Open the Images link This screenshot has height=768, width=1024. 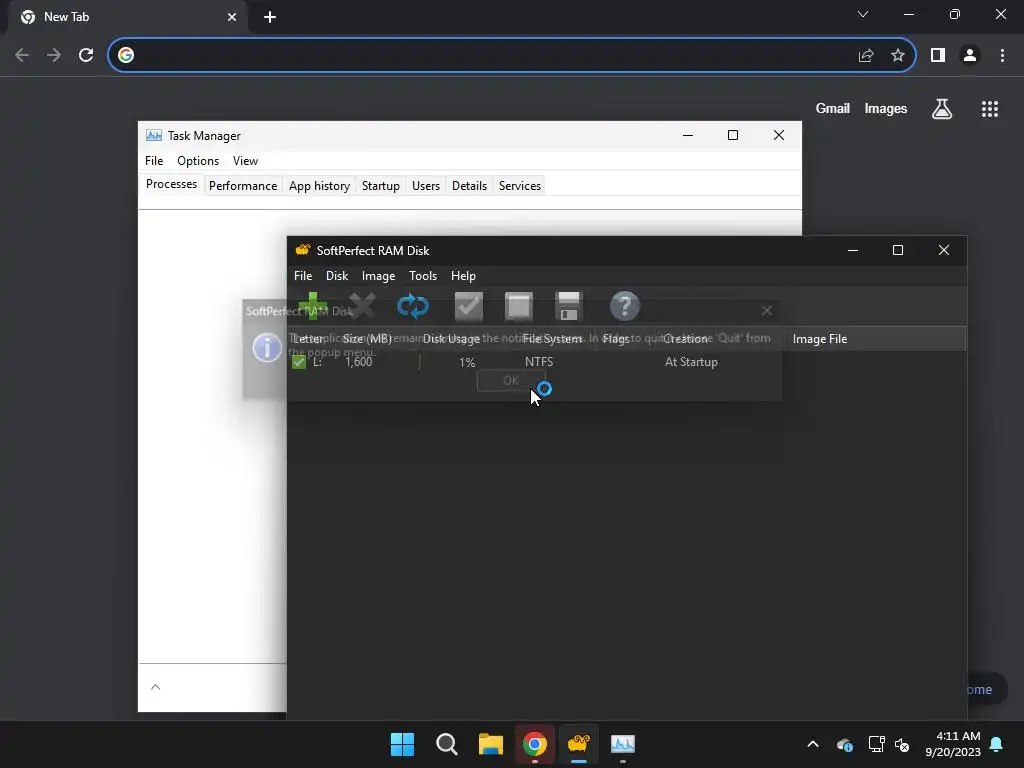pyautogui.click(x=886, y=108)
